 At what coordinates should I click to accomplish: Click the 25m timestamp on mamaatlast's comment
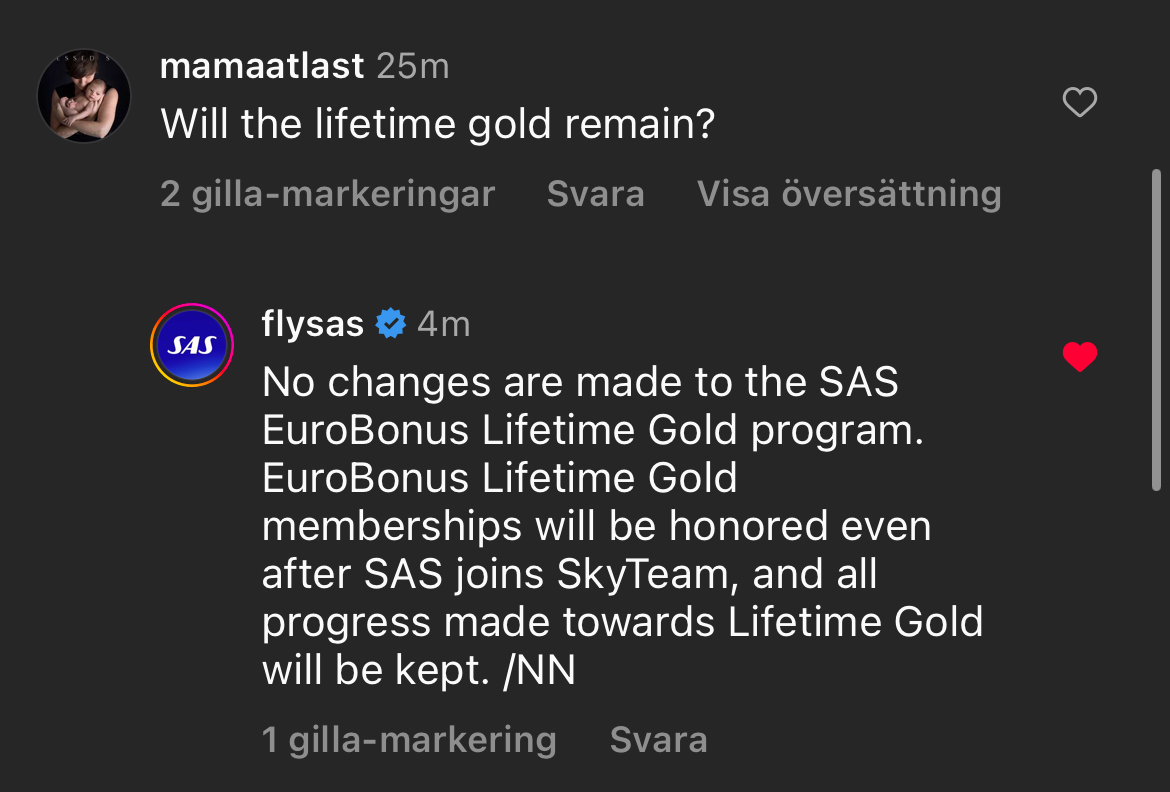point(412,67)
